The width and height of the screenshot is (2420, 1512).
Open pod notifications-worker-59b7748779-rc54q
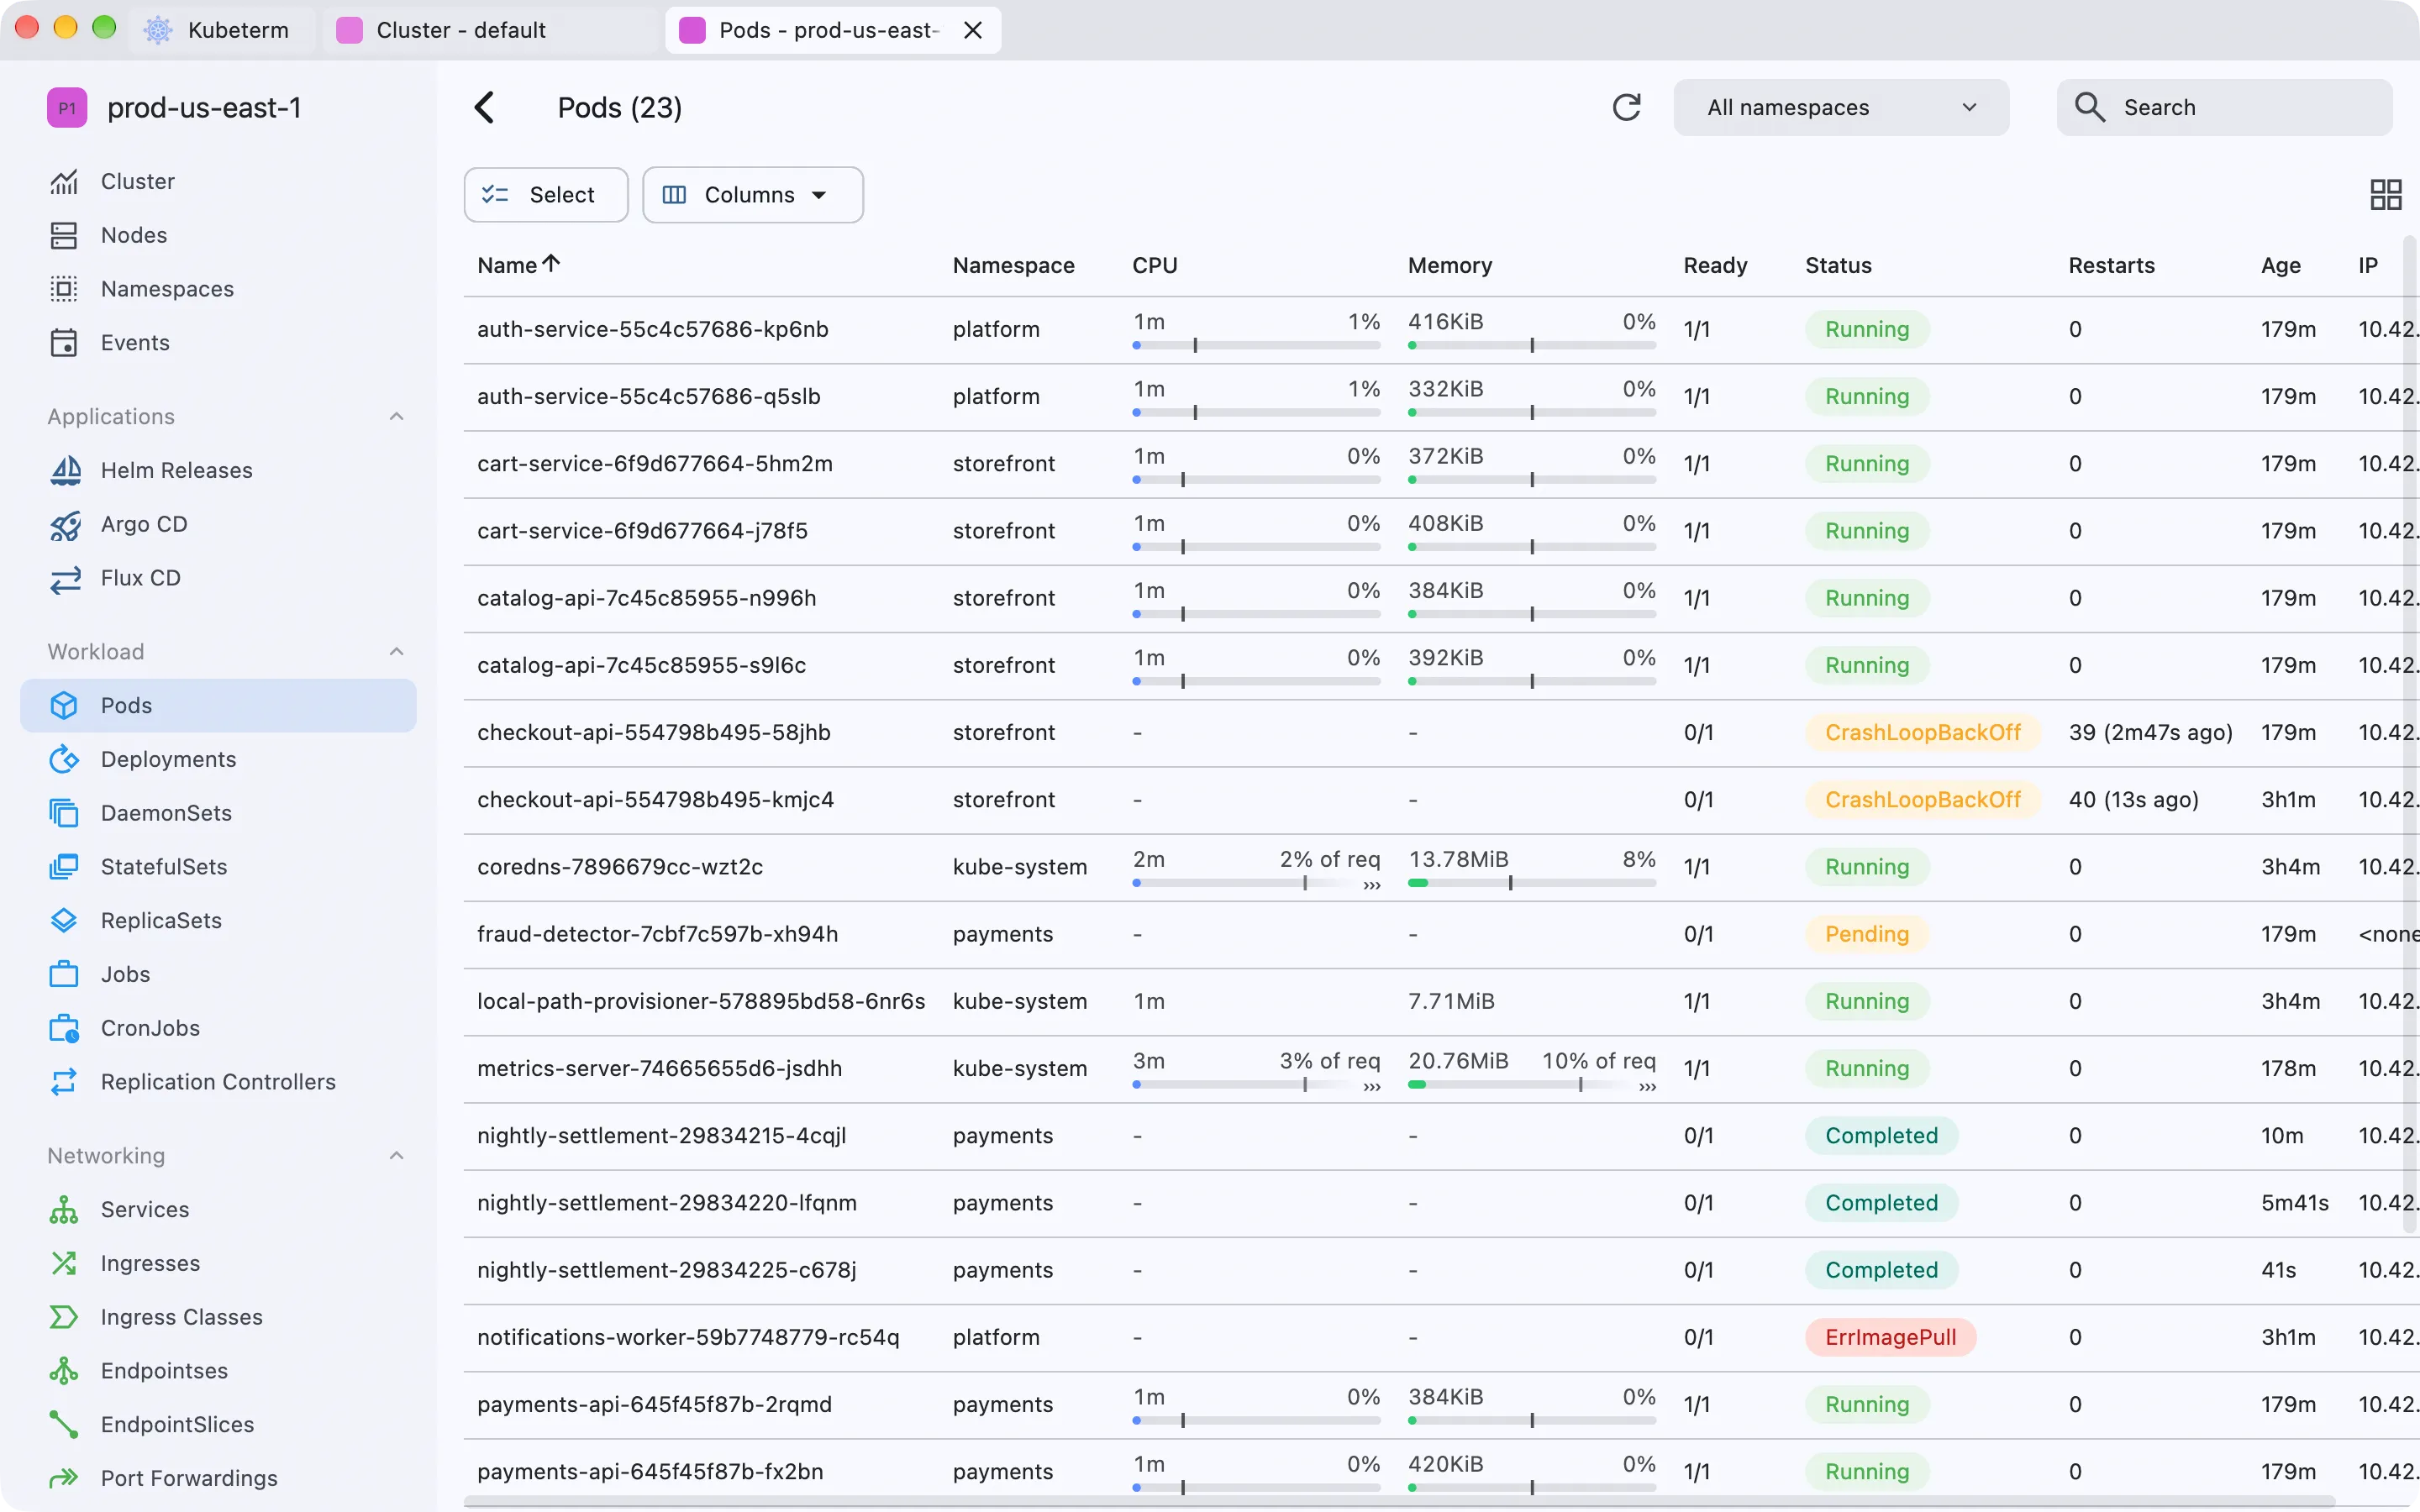[688, 1338]
